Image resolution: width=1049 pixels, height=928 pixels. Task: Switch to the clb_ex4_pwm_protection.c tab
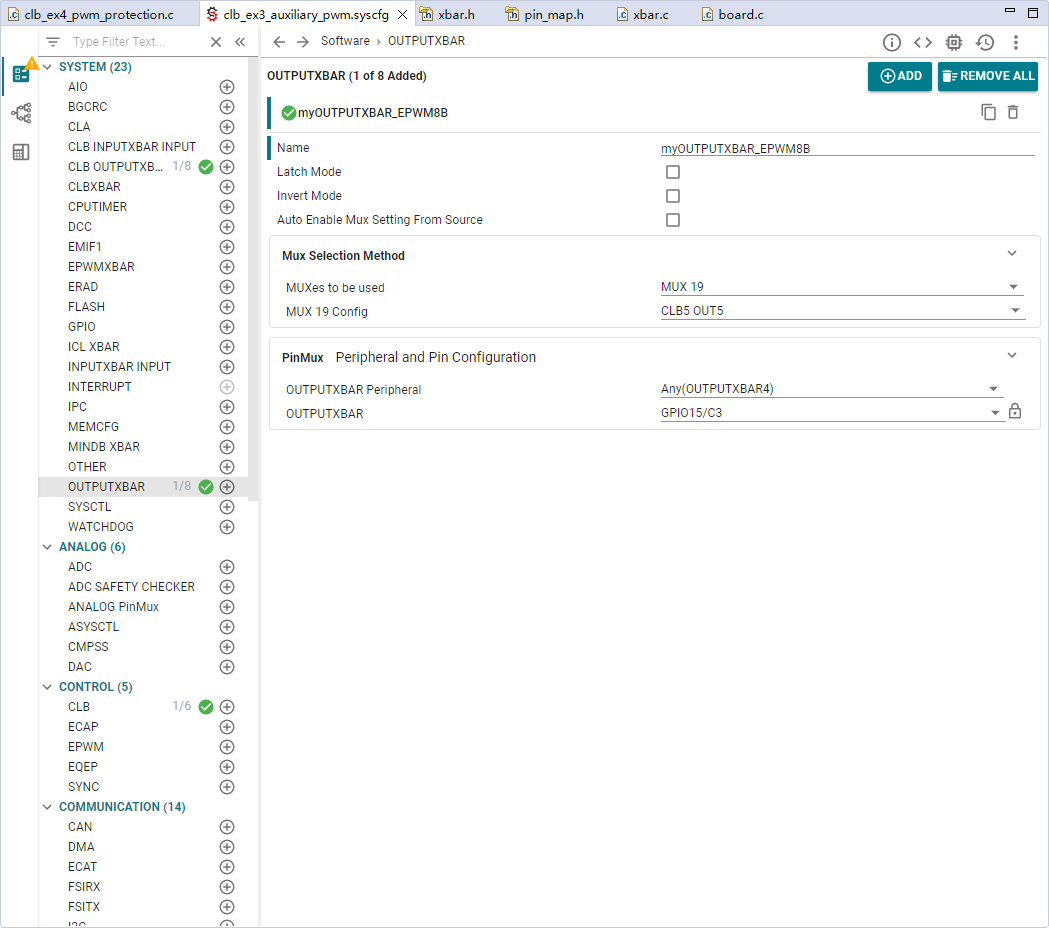(99, 14)
